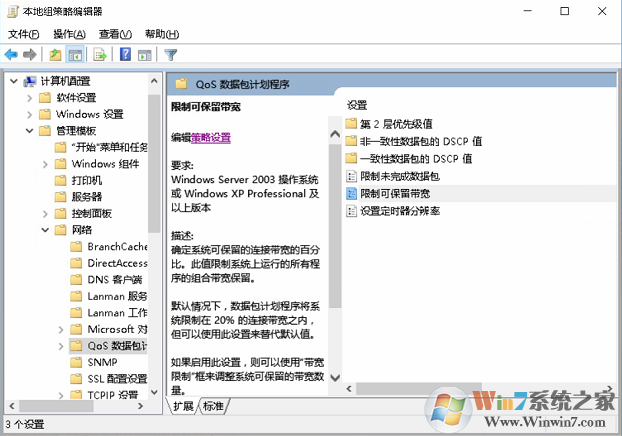Open the 文件(F) menu
Viewport: 622px width, 436px height.
(x=23, y=34)
